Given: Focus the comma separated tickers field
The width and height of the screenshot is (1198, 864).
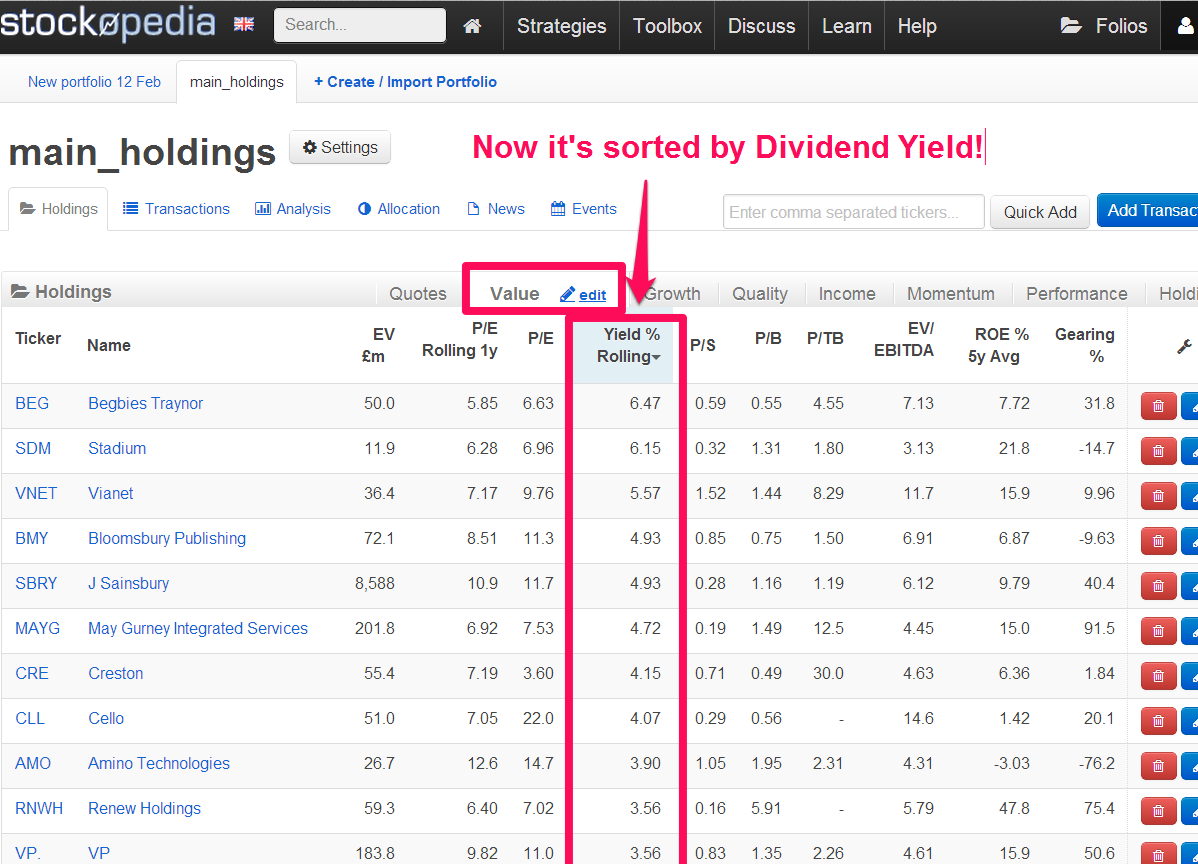Looking at the screenshot, I should coord(853,212).
